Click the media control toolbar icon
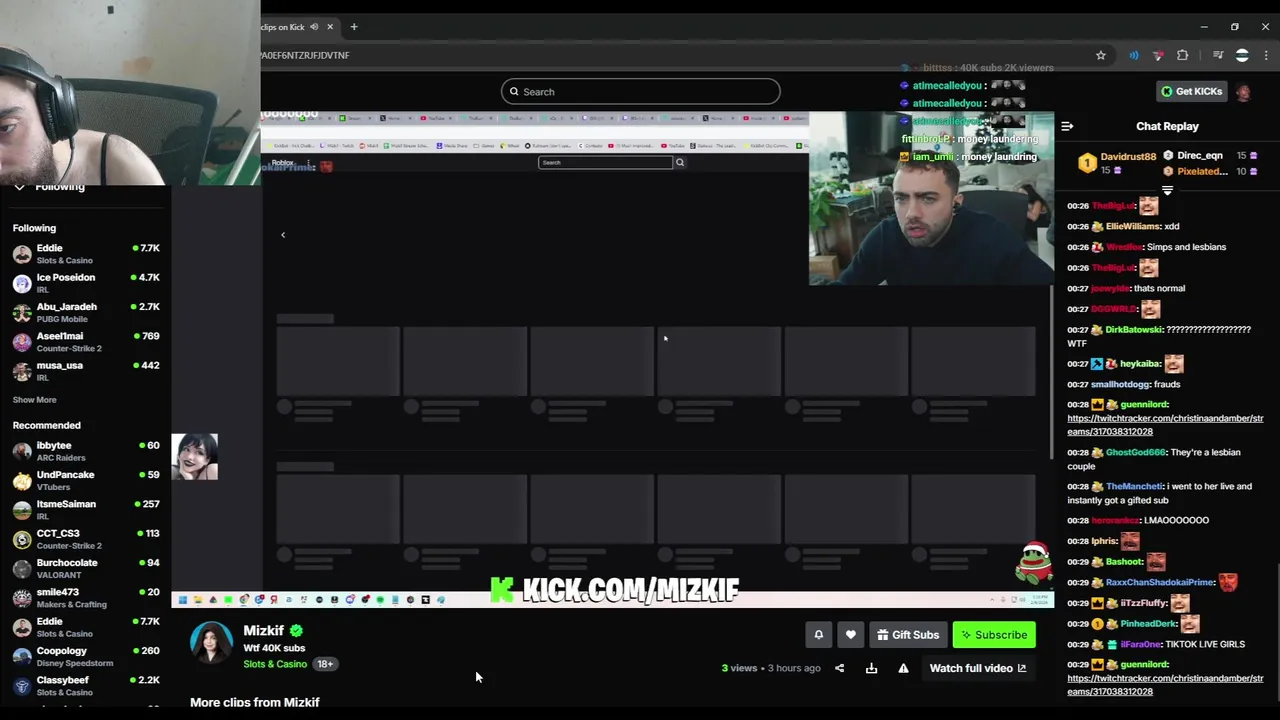 click(x=1218, y=55)
